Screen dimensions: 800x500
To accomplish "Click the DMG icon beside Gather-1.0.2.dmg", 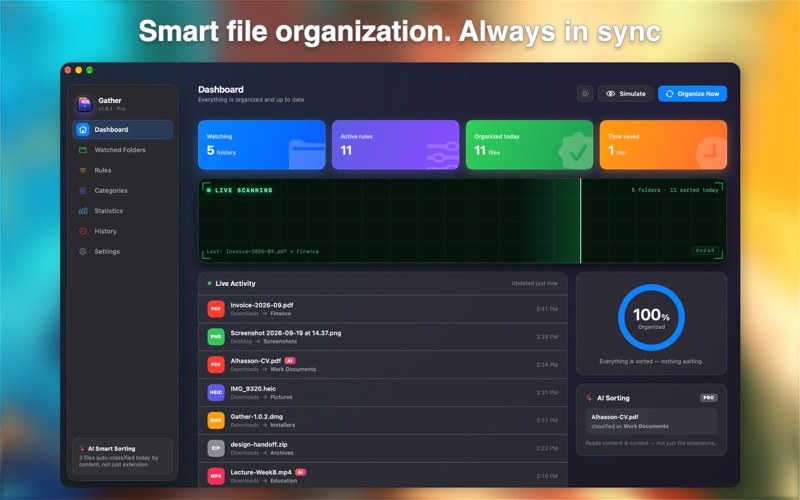I will pos(216,420).
